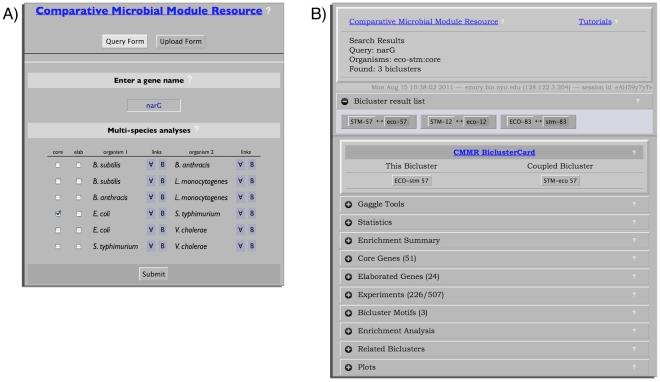
Task: Expand the Enrichment Analysis section
Action: click(x=494, y=331)
